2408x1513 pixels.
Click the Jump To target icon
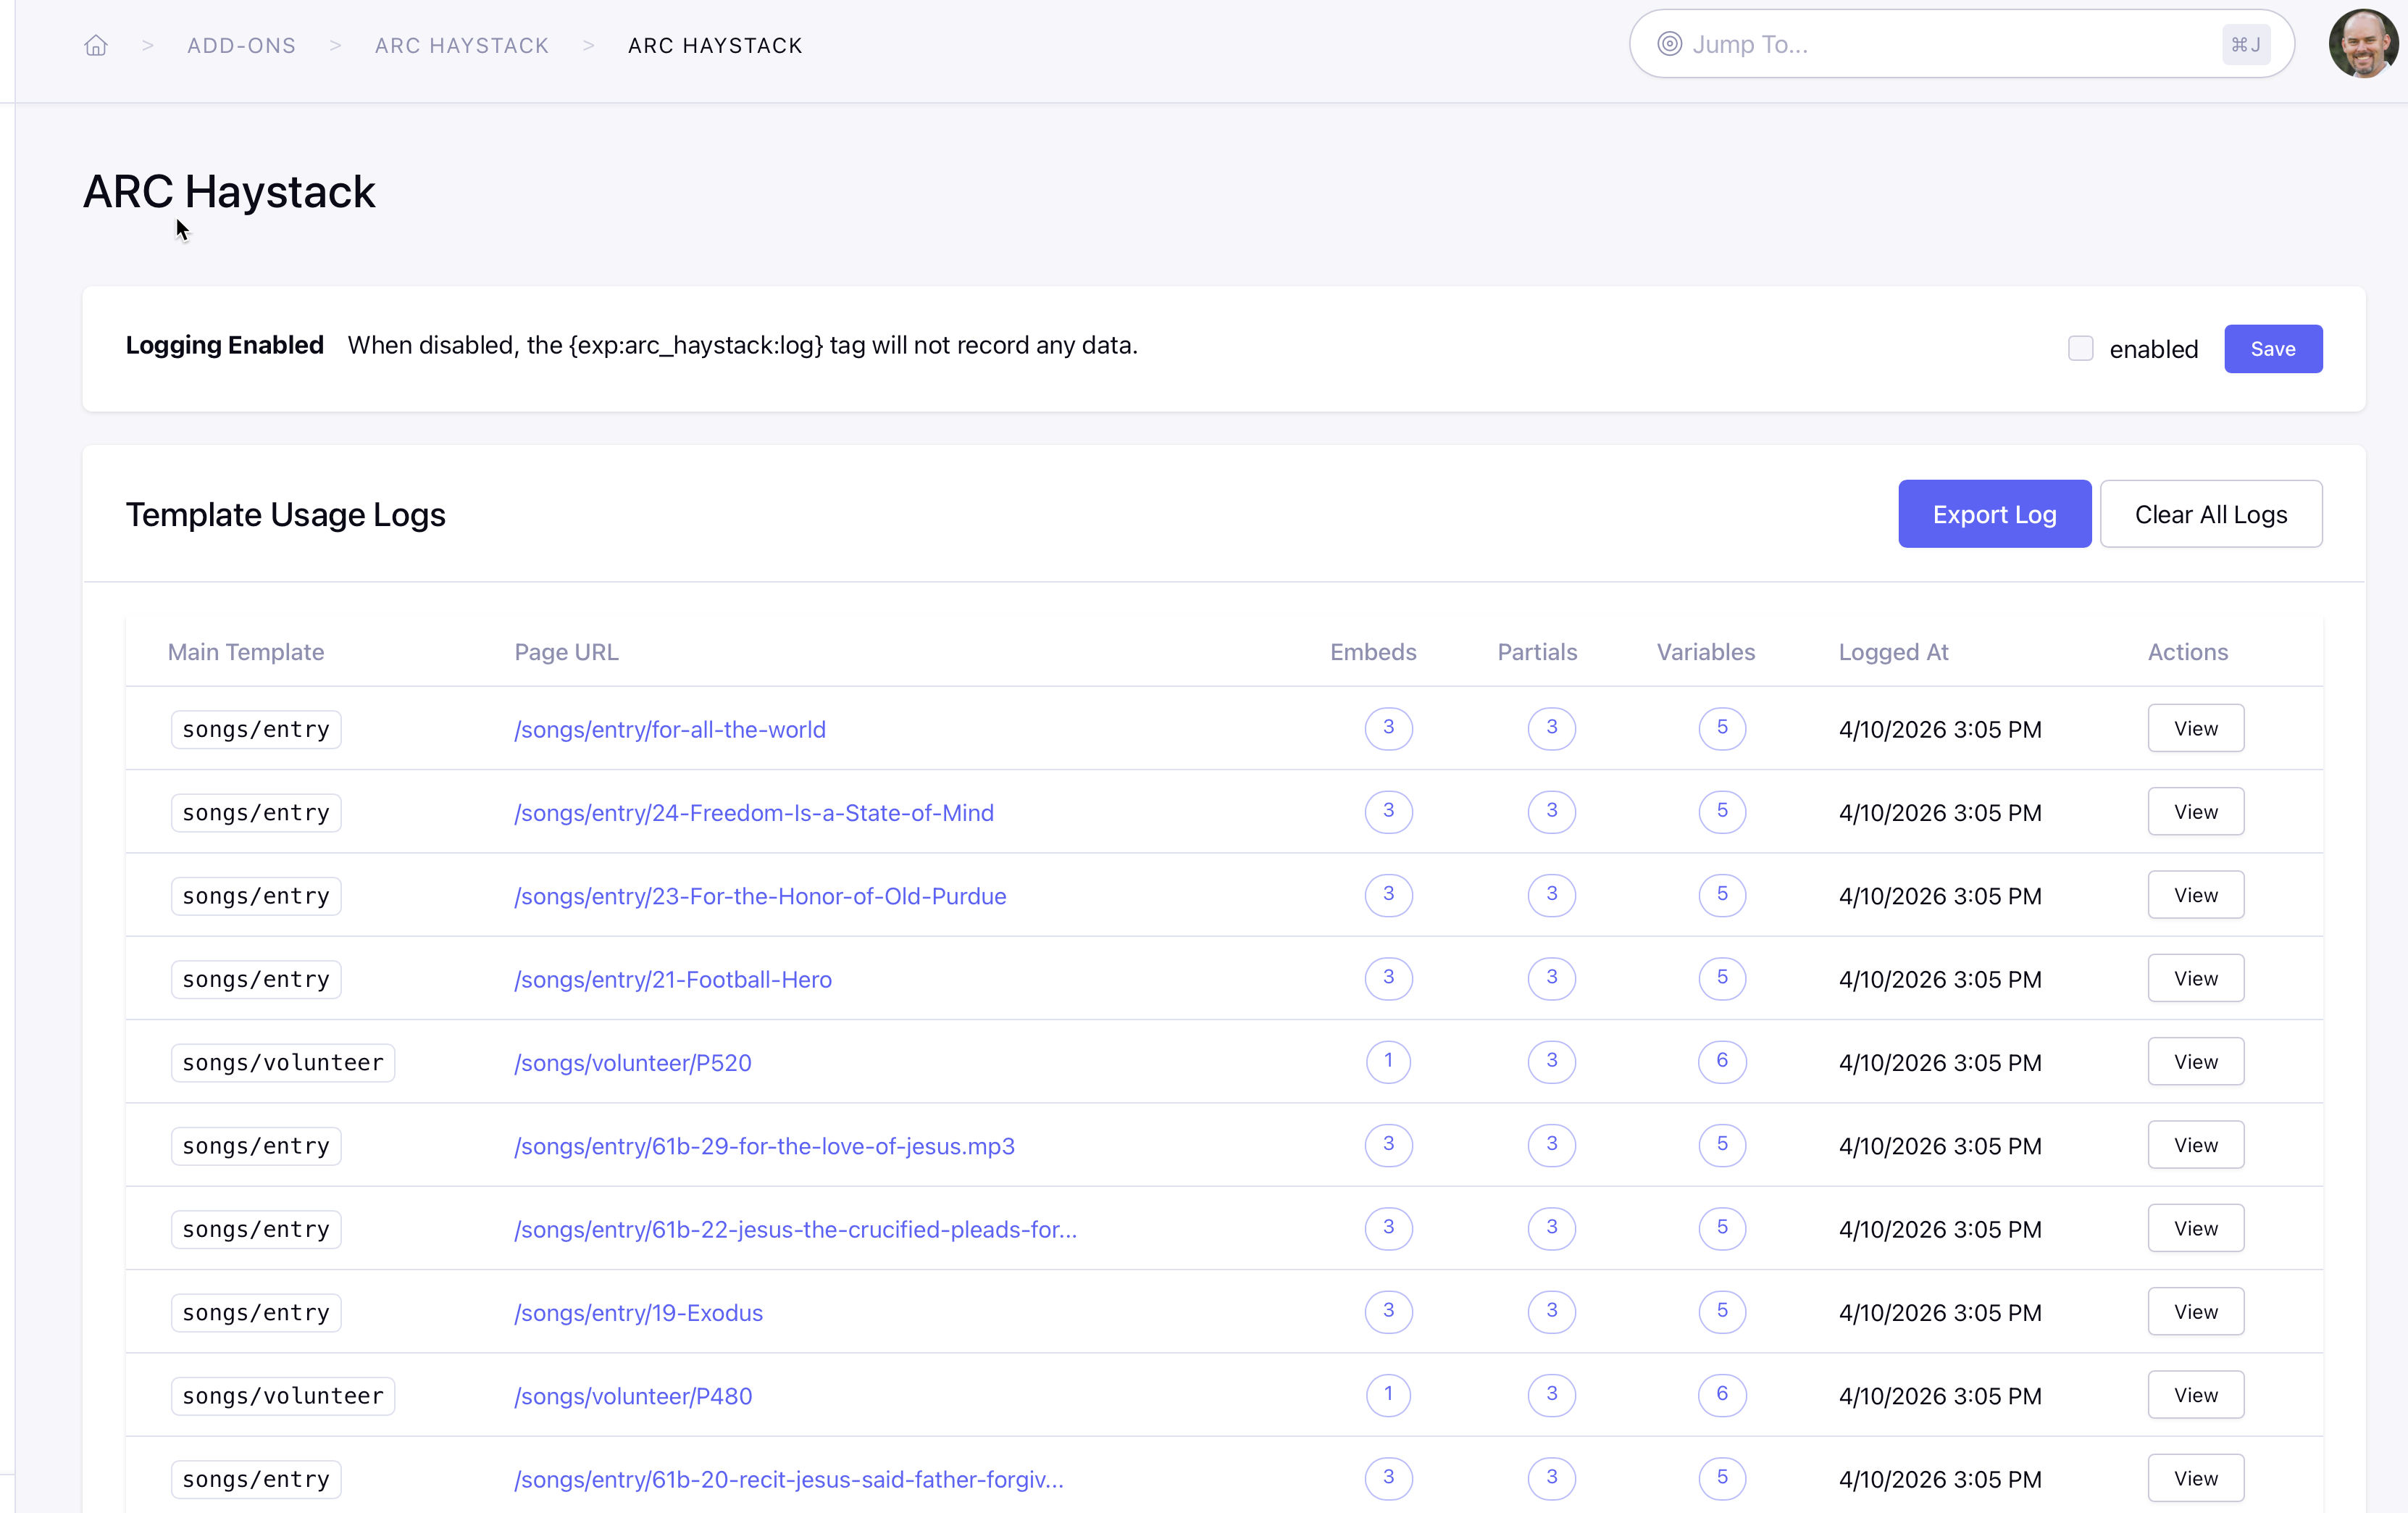[1669, 44]
